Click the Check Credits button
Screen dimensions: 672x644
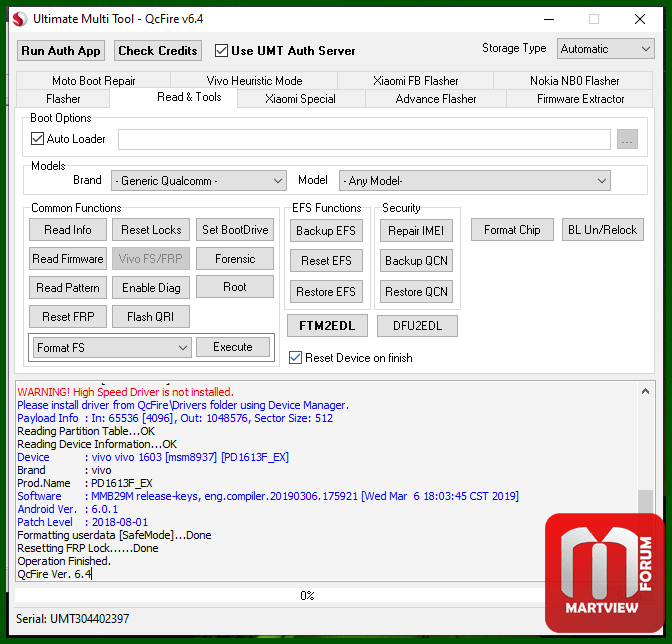coord(158,51)
